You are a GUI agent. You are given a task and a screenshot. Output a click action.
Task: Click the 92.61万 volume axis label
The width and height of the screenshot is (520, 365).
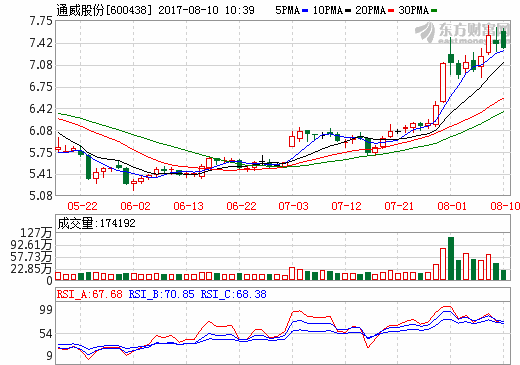[31, 245]
